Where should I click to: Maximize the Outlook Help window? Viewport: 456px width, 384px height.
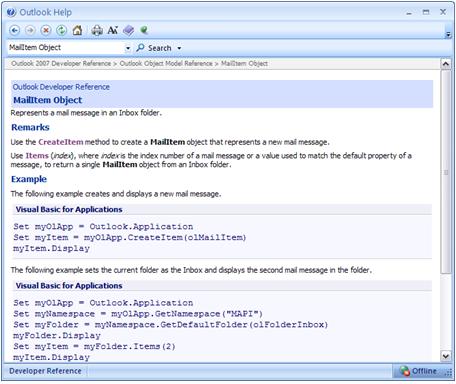(x=426, y=12)
